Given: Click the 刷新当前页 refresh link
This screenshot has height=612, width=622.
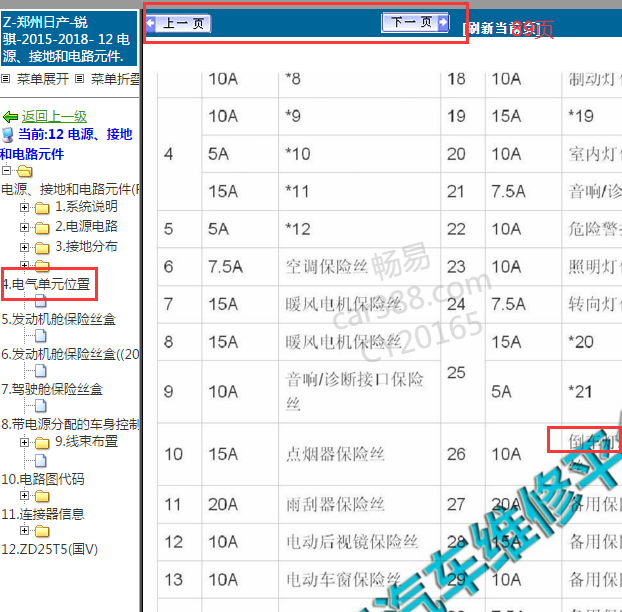Looking at the screenshot, I should tap(502, 29).
